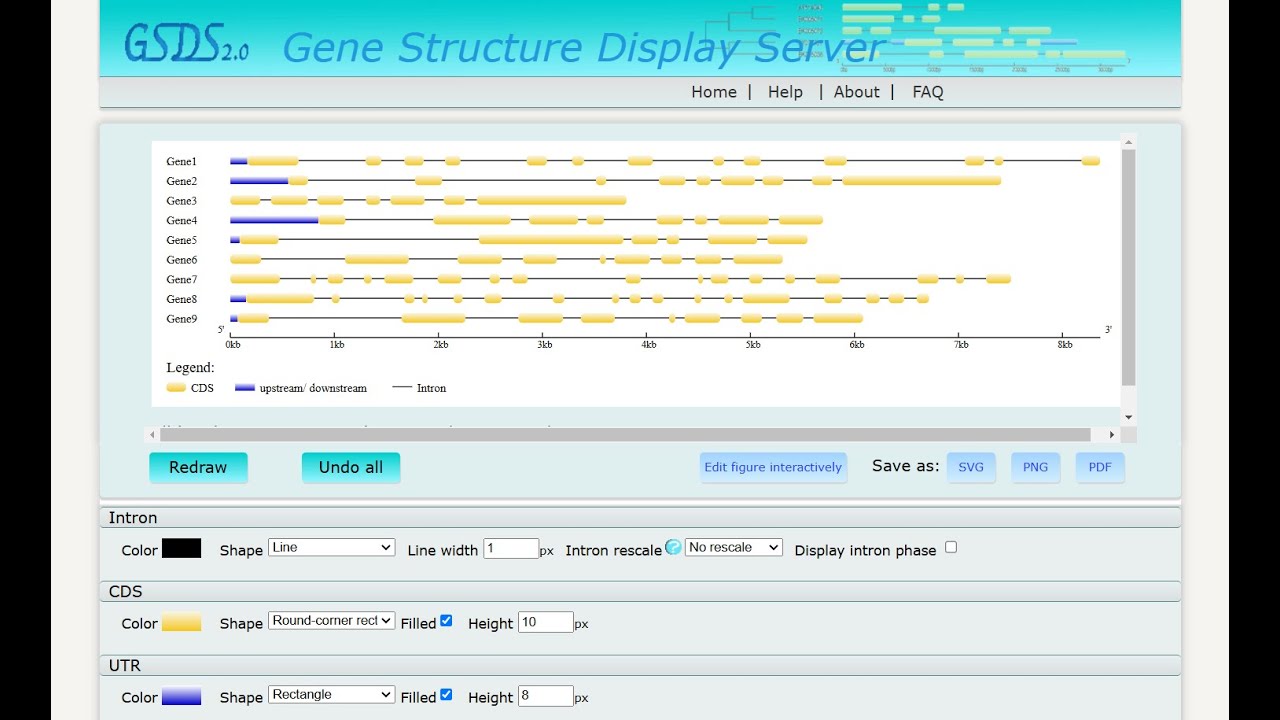Viewport: 1280px width, 720px height.
Task: Click the CDS legend marker
Action: pyautogui.click(x=176, y=388)
